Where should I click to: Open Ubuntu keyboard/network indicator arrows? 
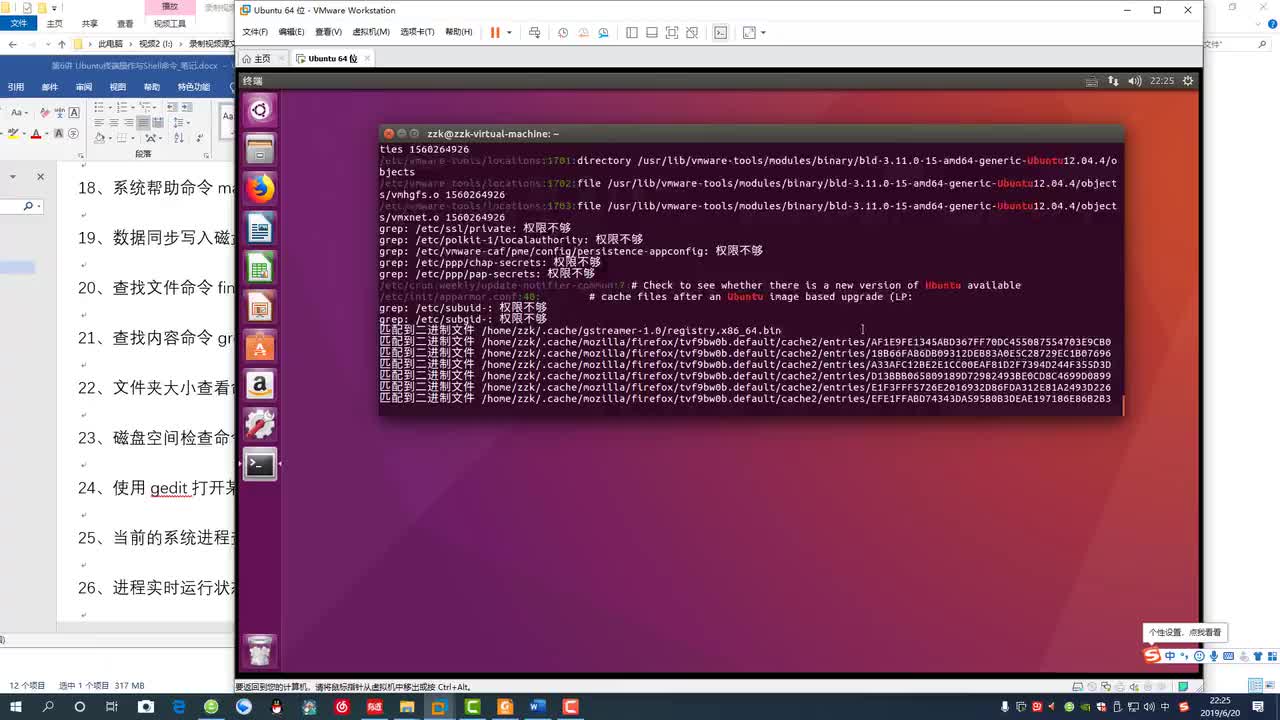1113,81
